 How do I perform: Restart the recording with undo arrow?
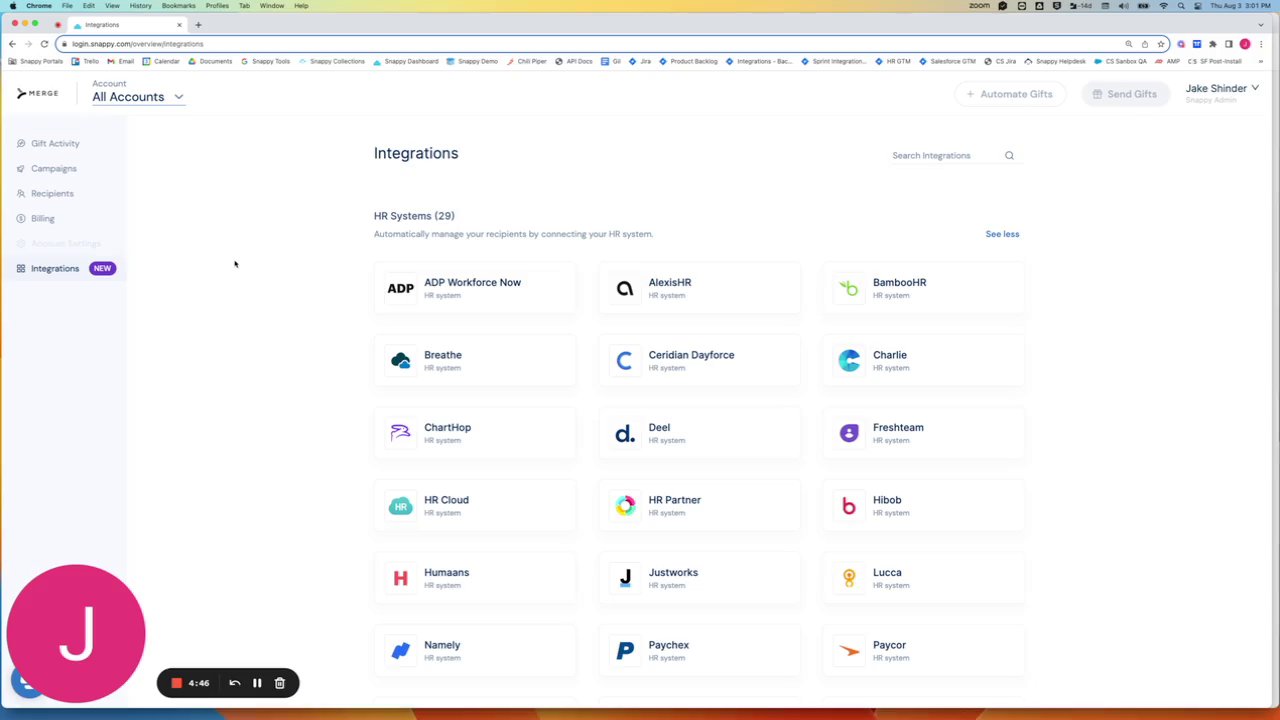click(235, 683)
